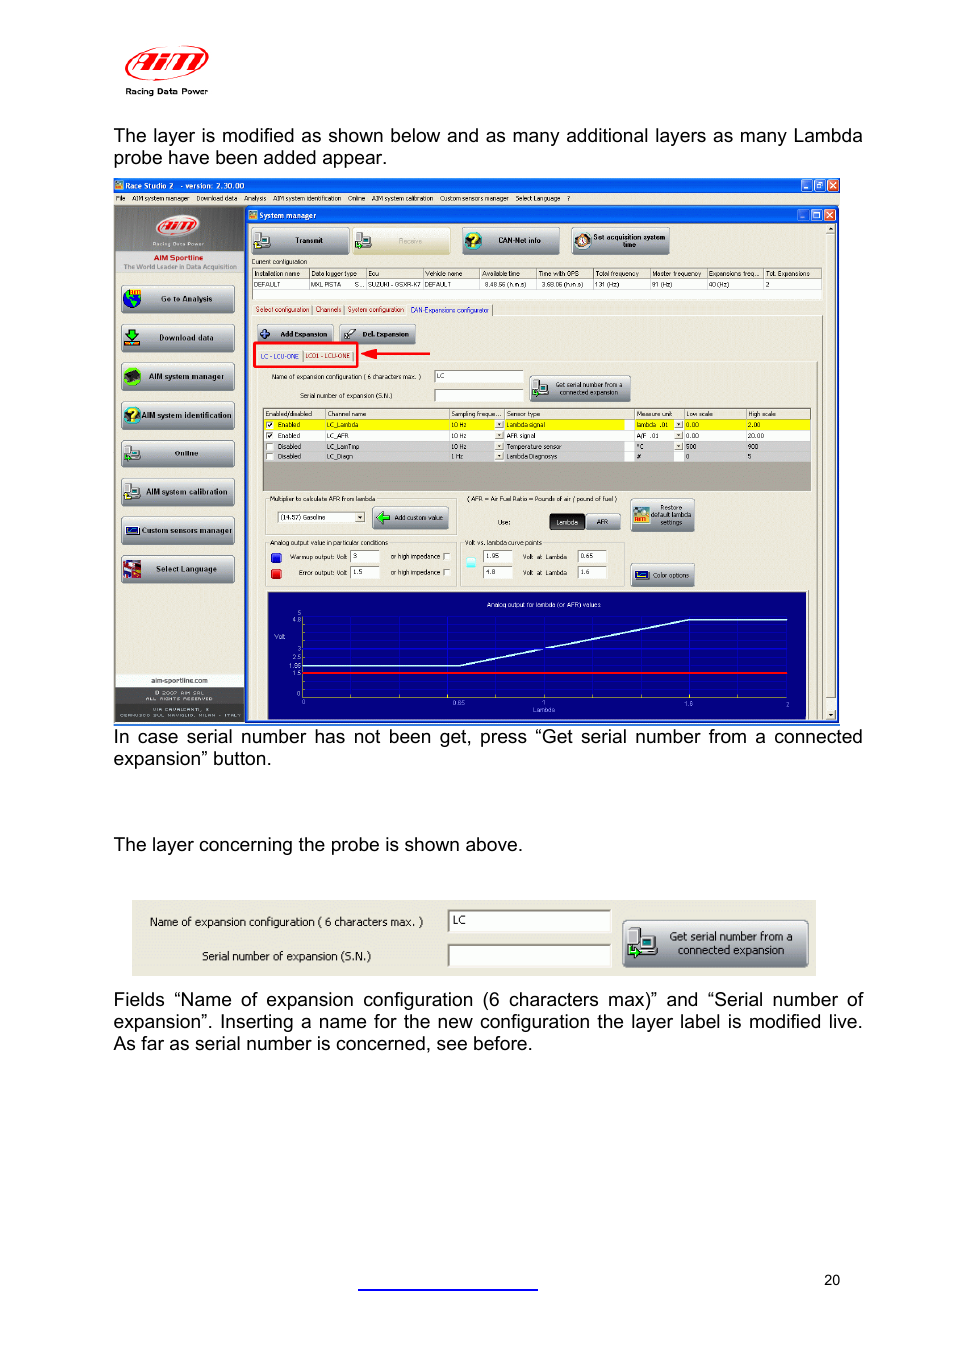Click the AIM system manager icon

coord(133,377)
